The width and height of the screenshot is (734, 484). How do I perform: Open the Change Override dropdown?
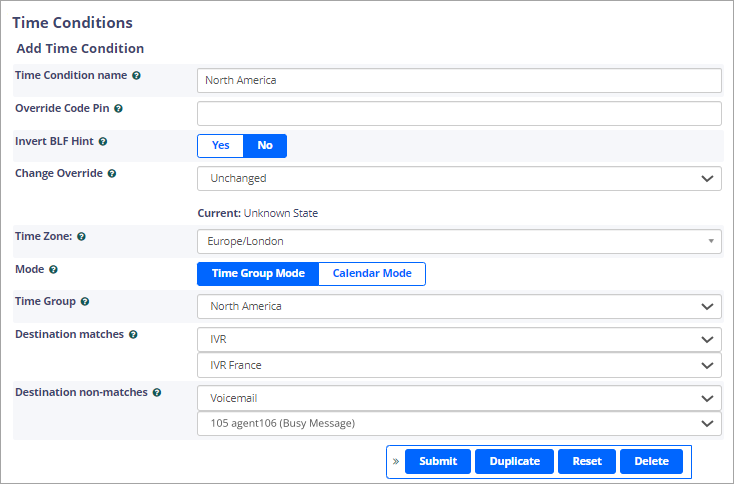click(x=459, y=179)
